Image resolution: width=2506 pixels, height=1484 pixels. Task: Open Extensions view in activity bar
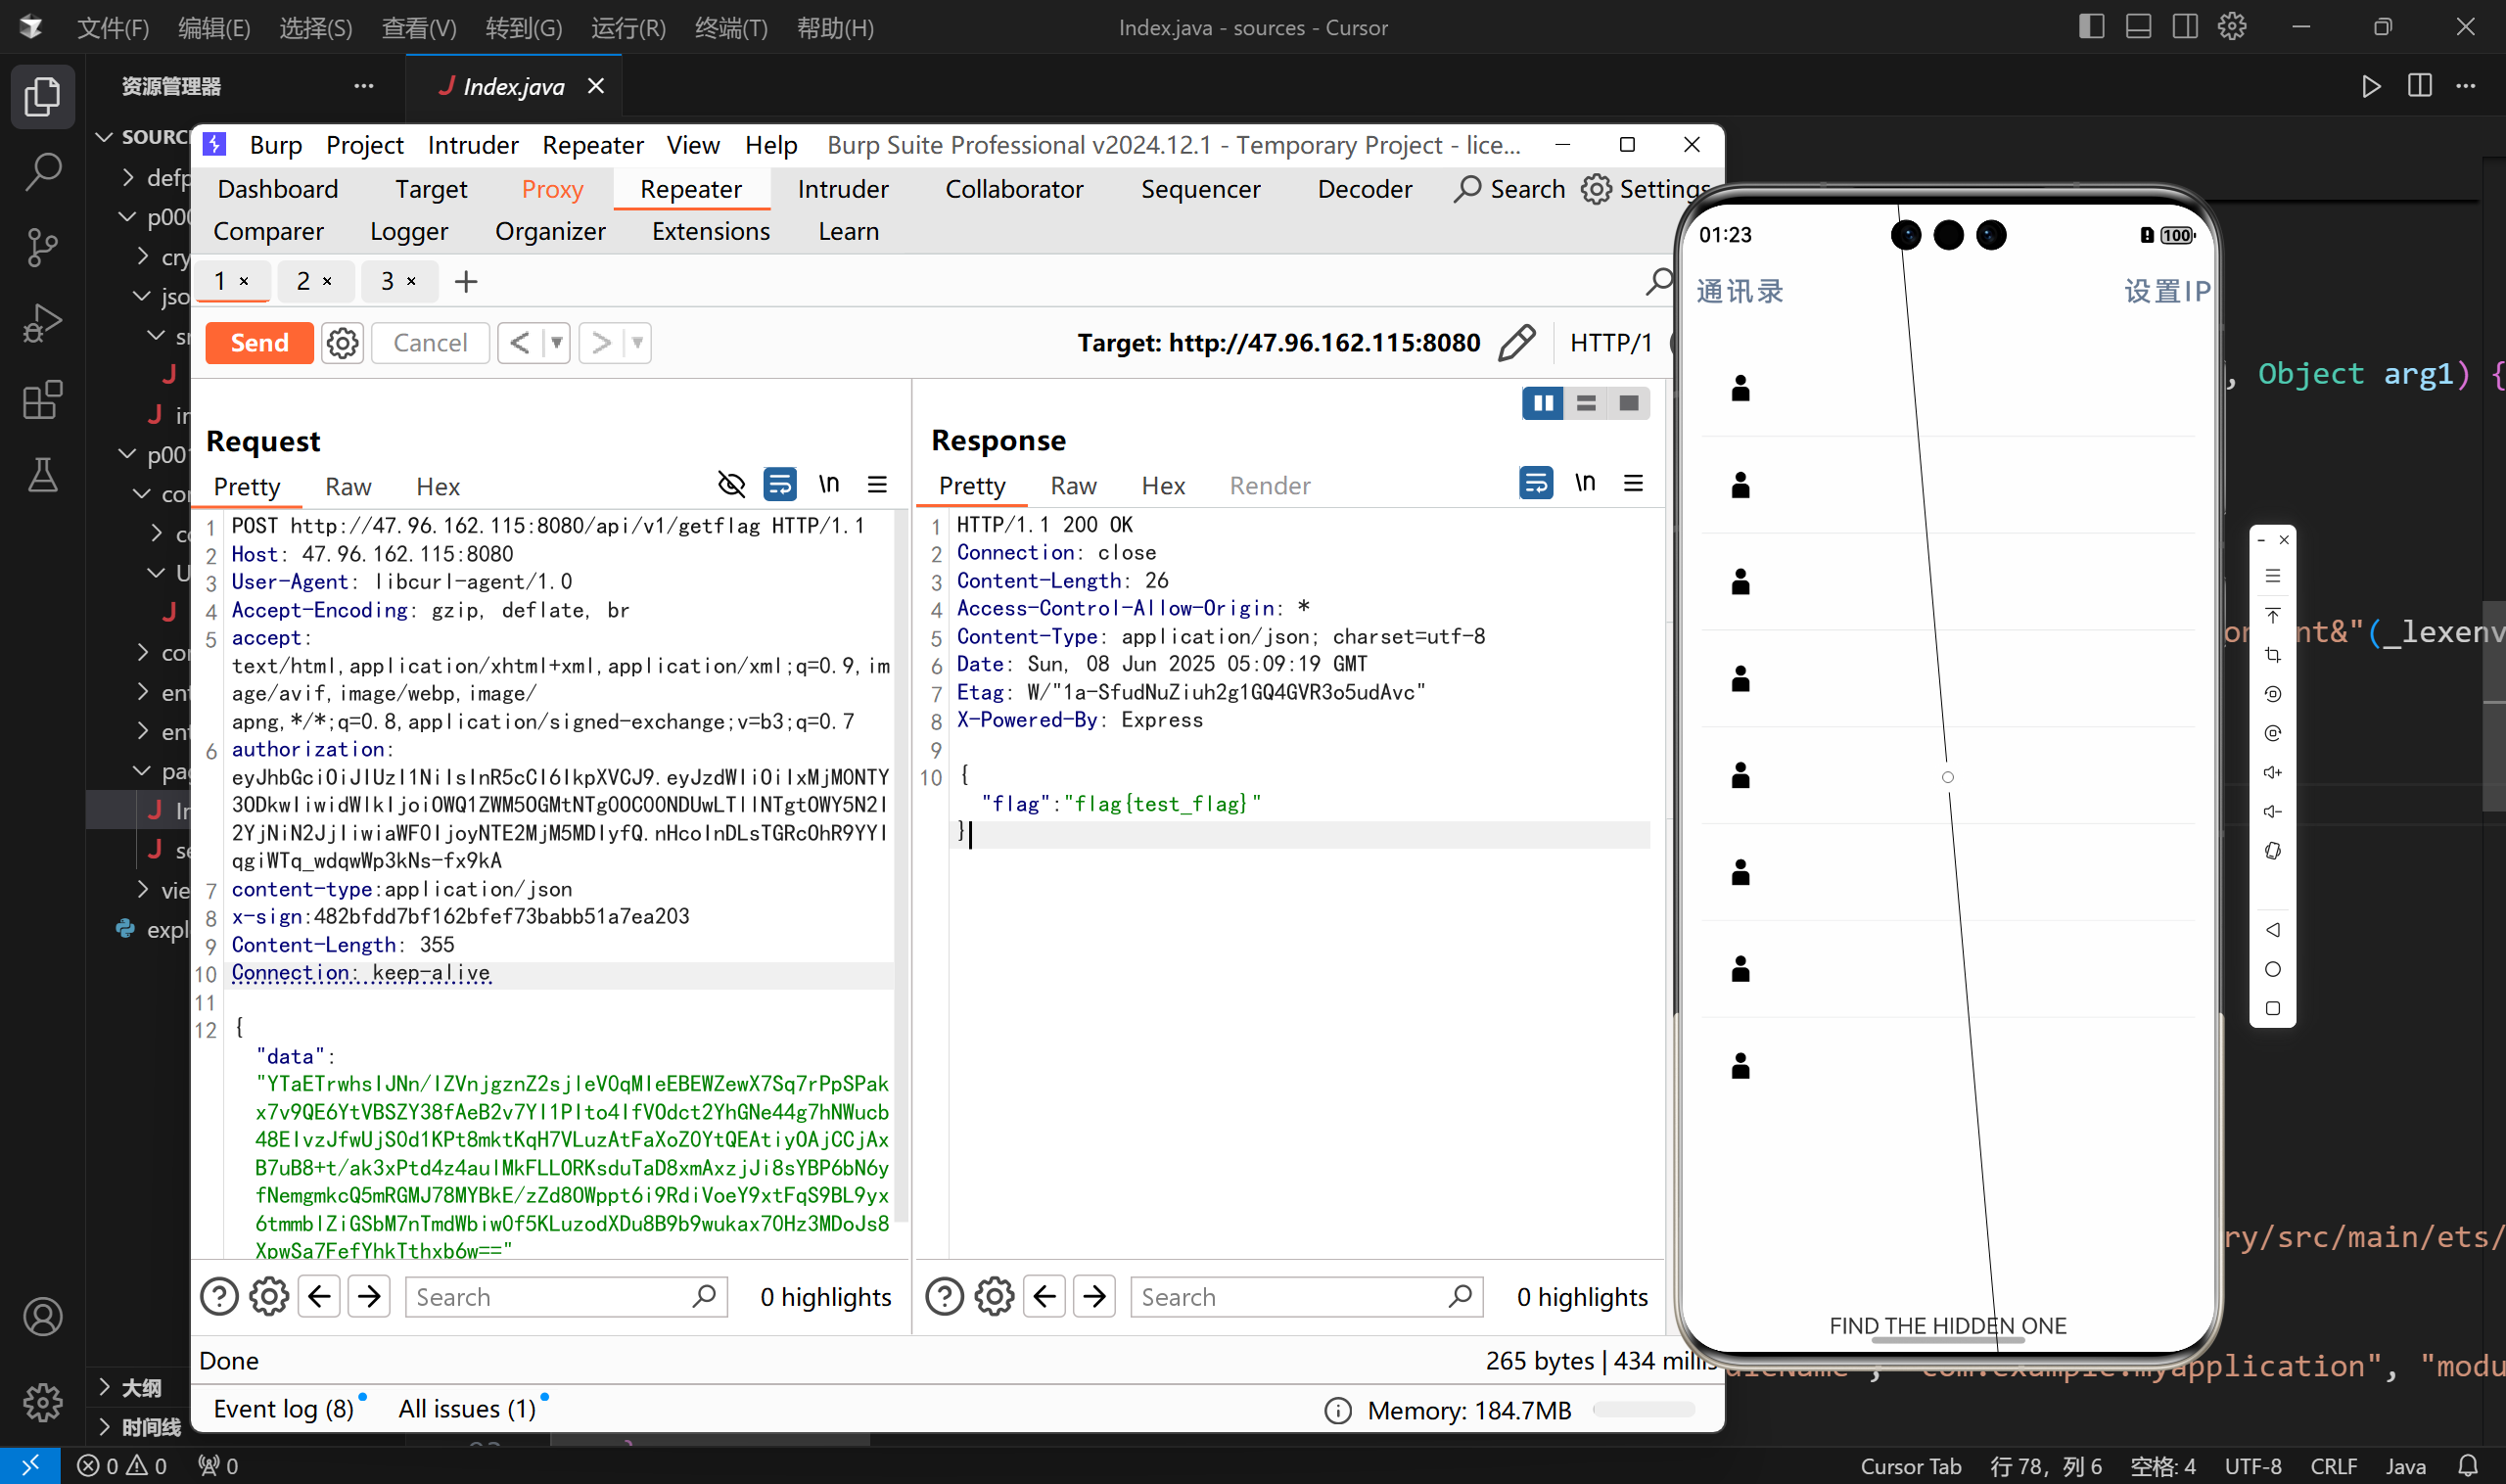42,400
